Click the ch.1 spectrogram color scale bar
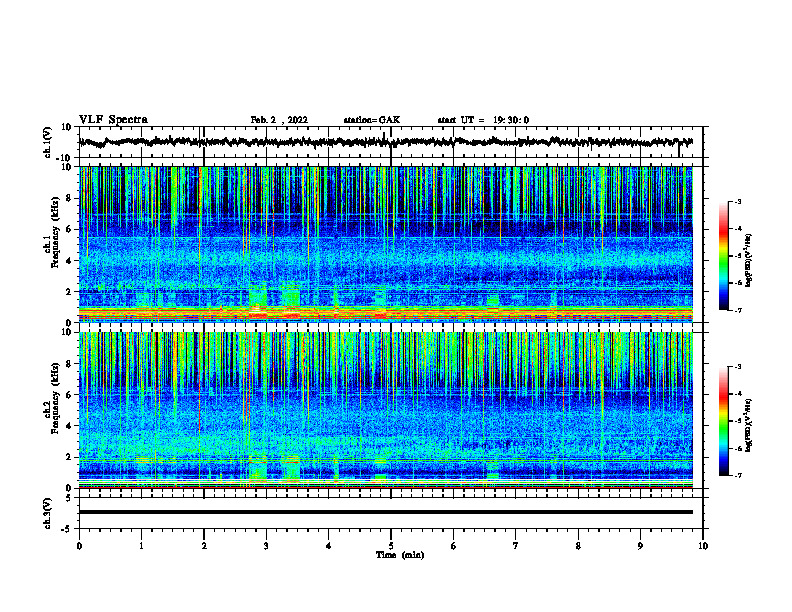 click(x=723, y=256)
